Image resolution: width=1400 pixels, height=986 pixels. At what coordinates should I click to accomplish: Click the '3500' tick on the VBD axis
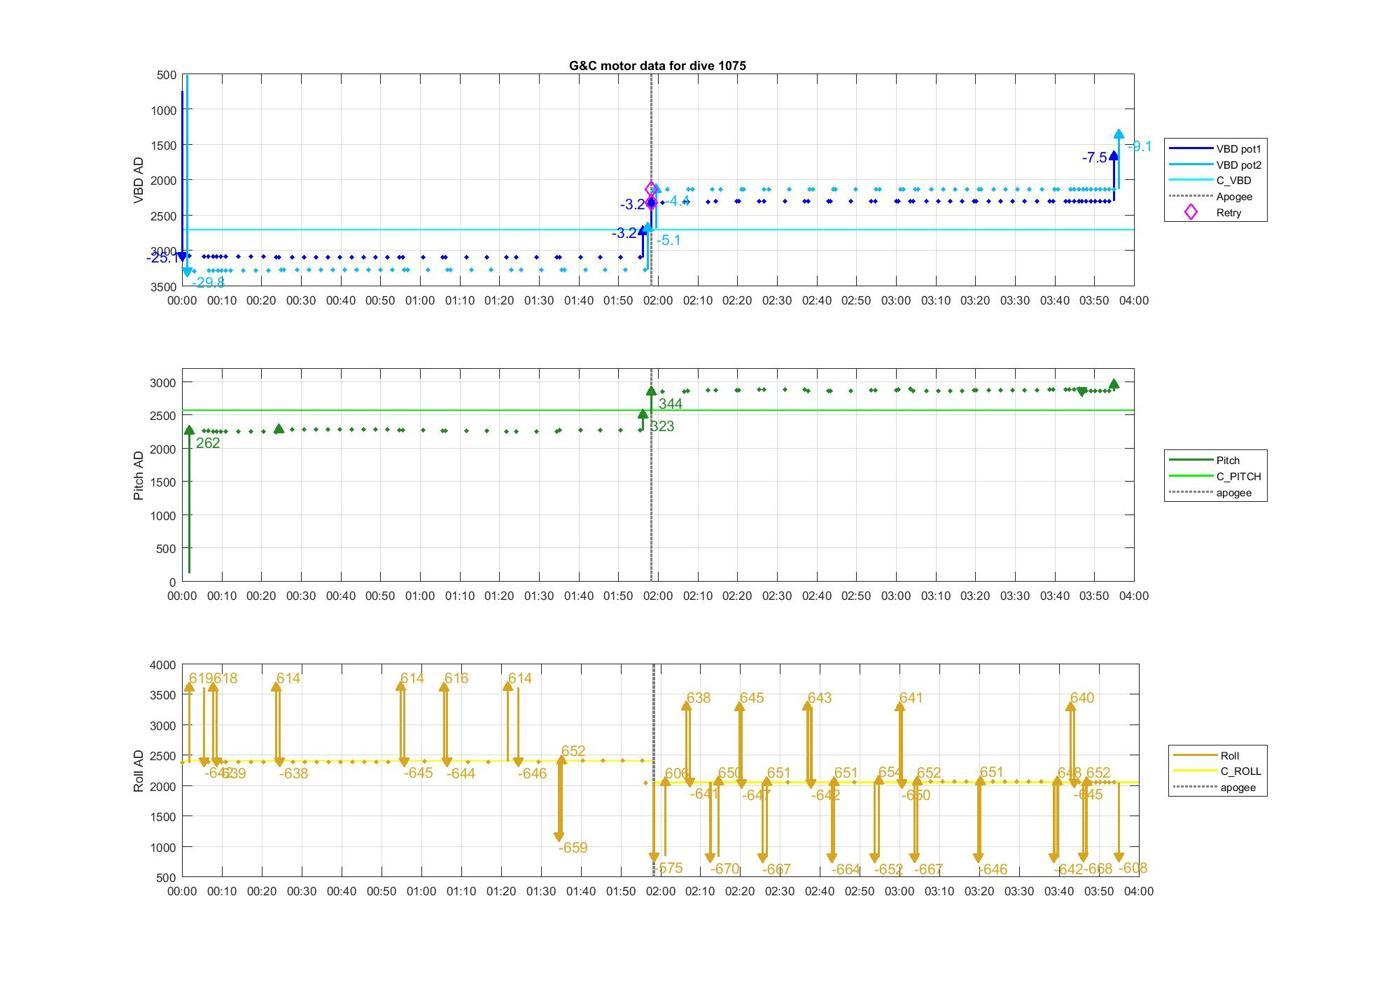(x=164, y=287)
